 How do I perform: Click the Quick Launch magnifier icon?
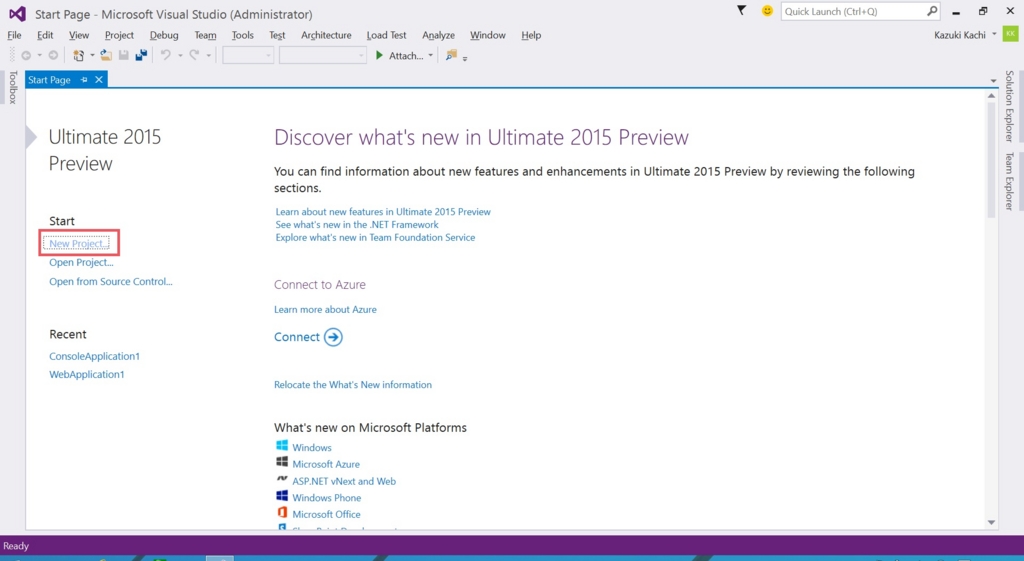coord(932,11)
